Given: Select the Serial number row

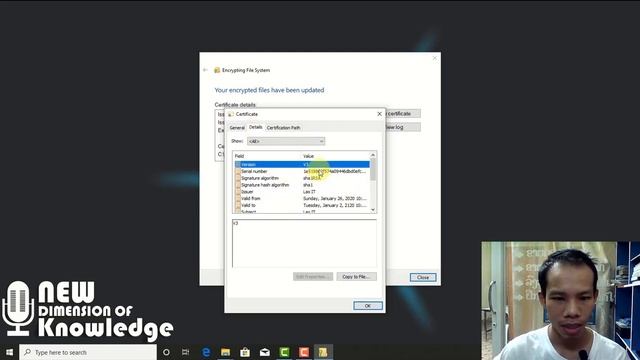Looking at the screenshot, I should [x=302, y=171].
